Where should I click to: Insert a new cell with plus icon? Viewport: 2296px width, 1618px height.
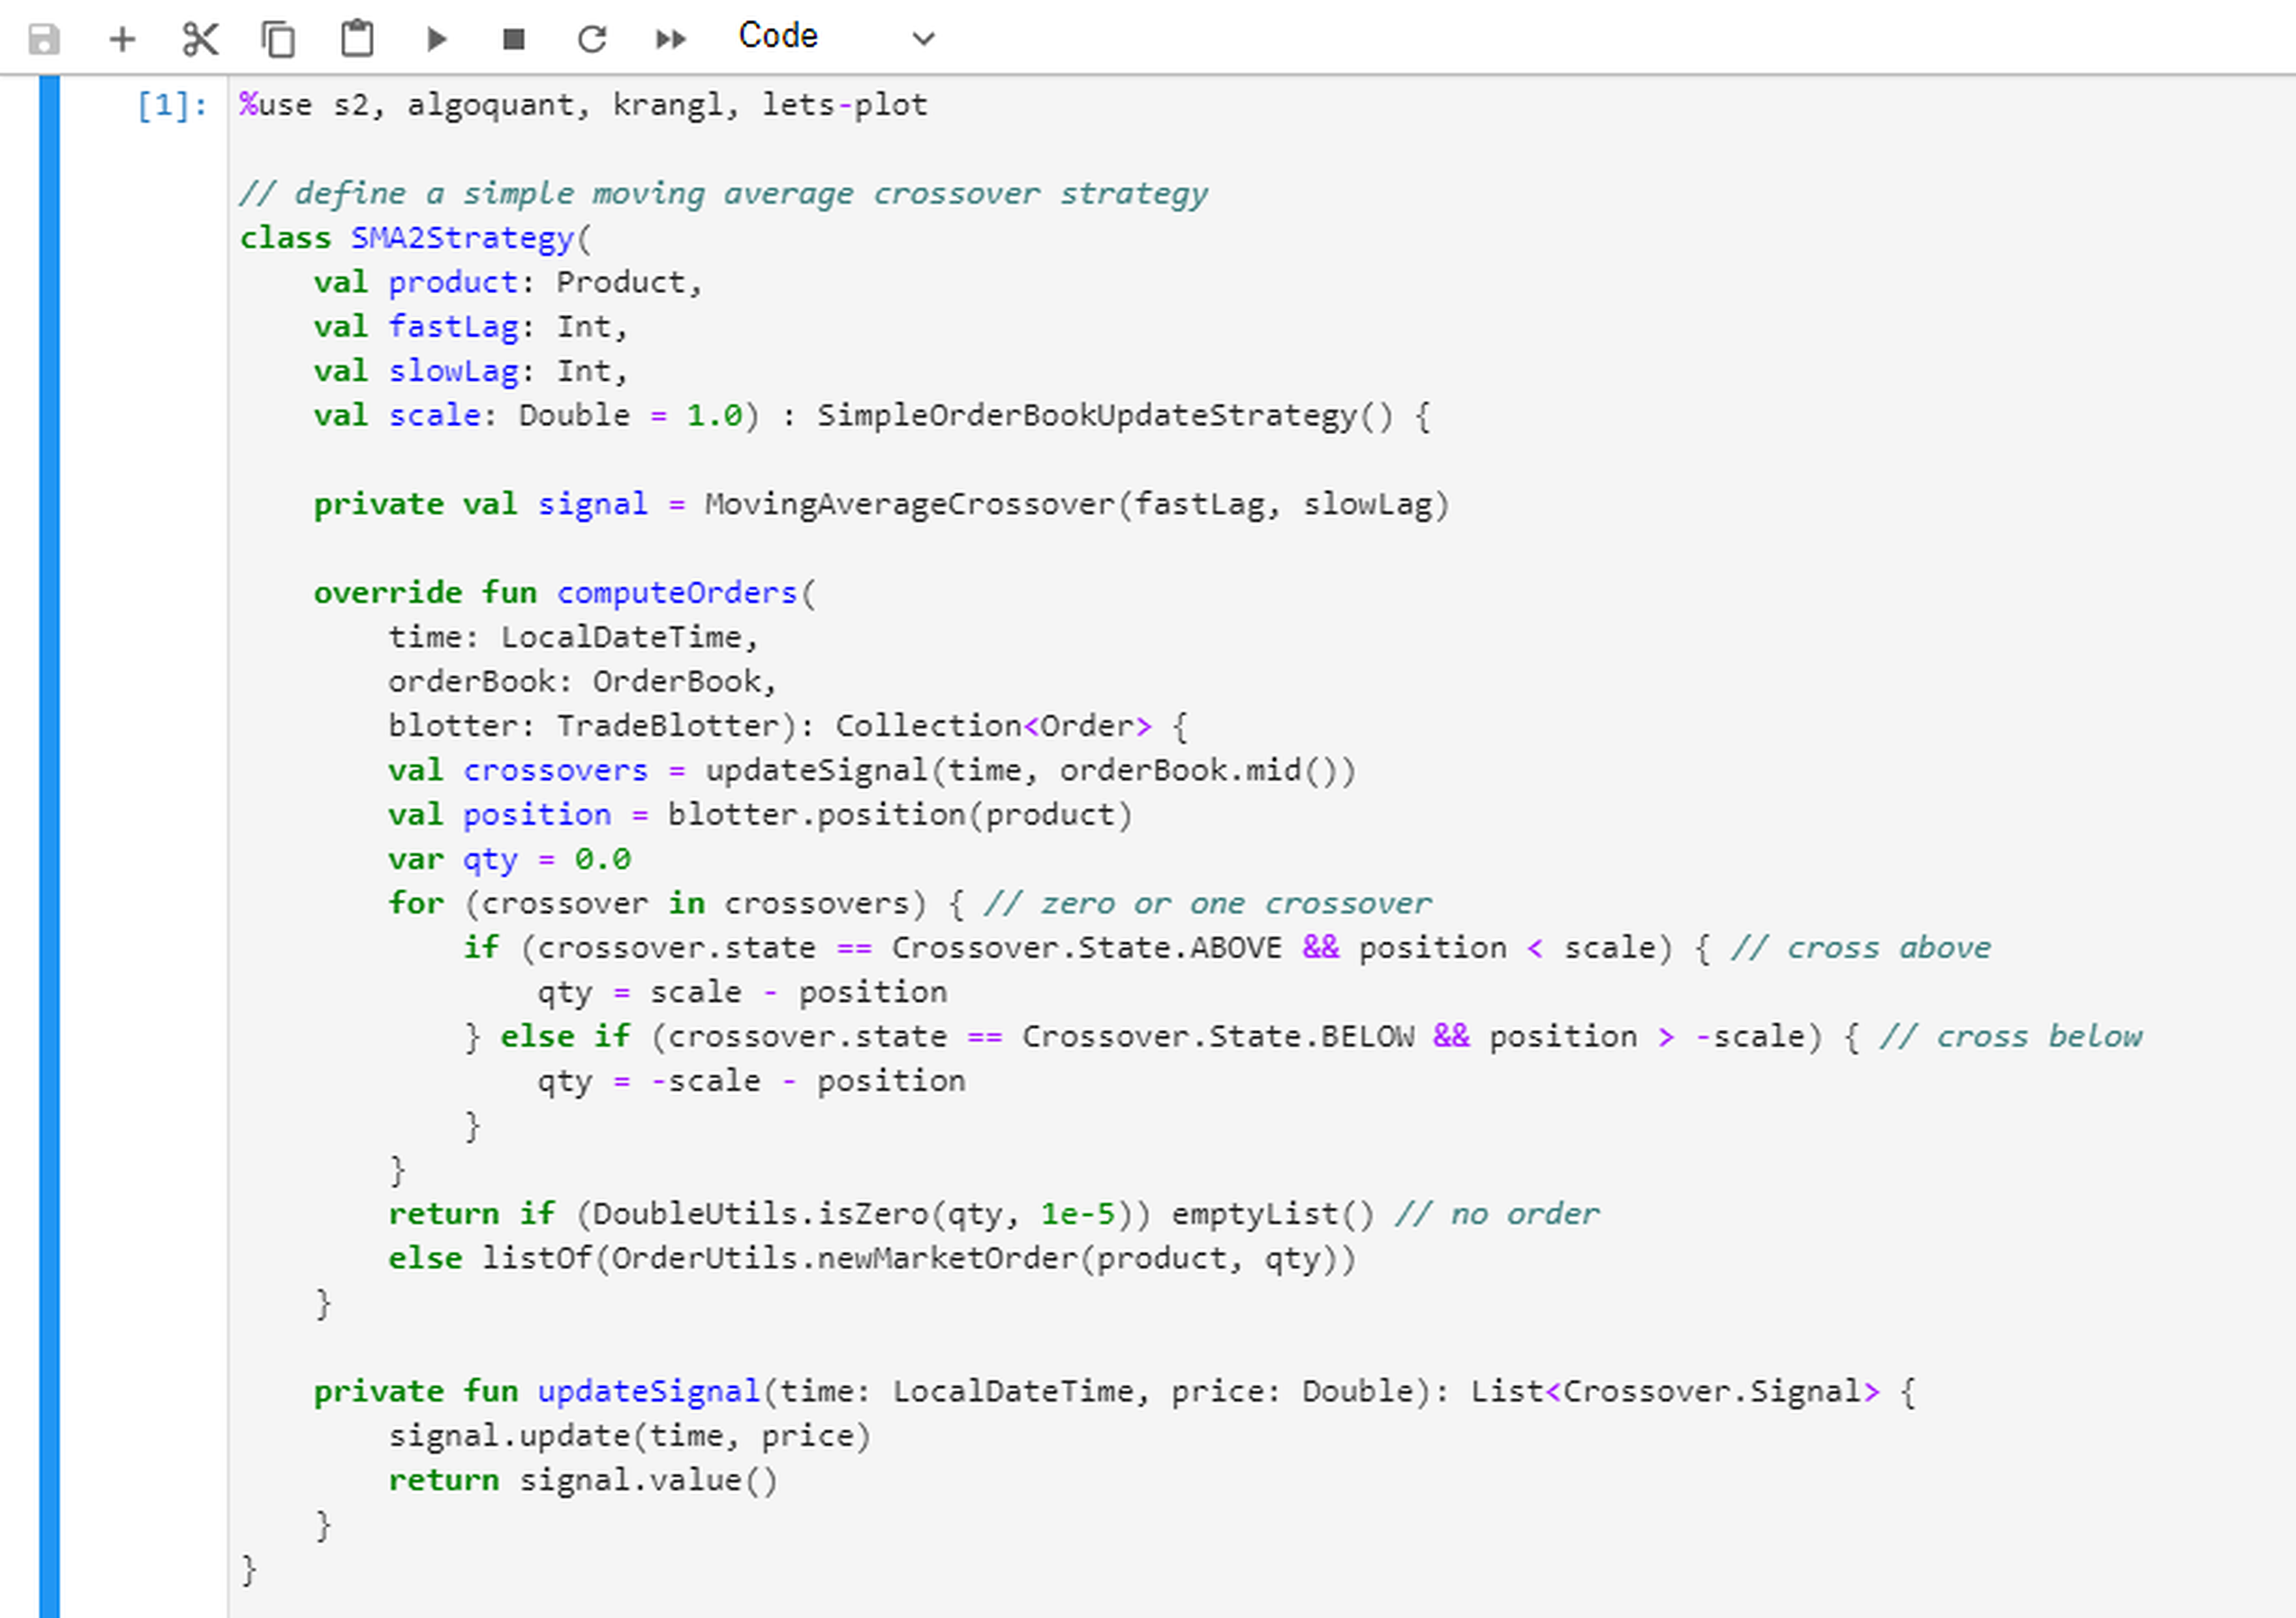[x=122, y=39]
